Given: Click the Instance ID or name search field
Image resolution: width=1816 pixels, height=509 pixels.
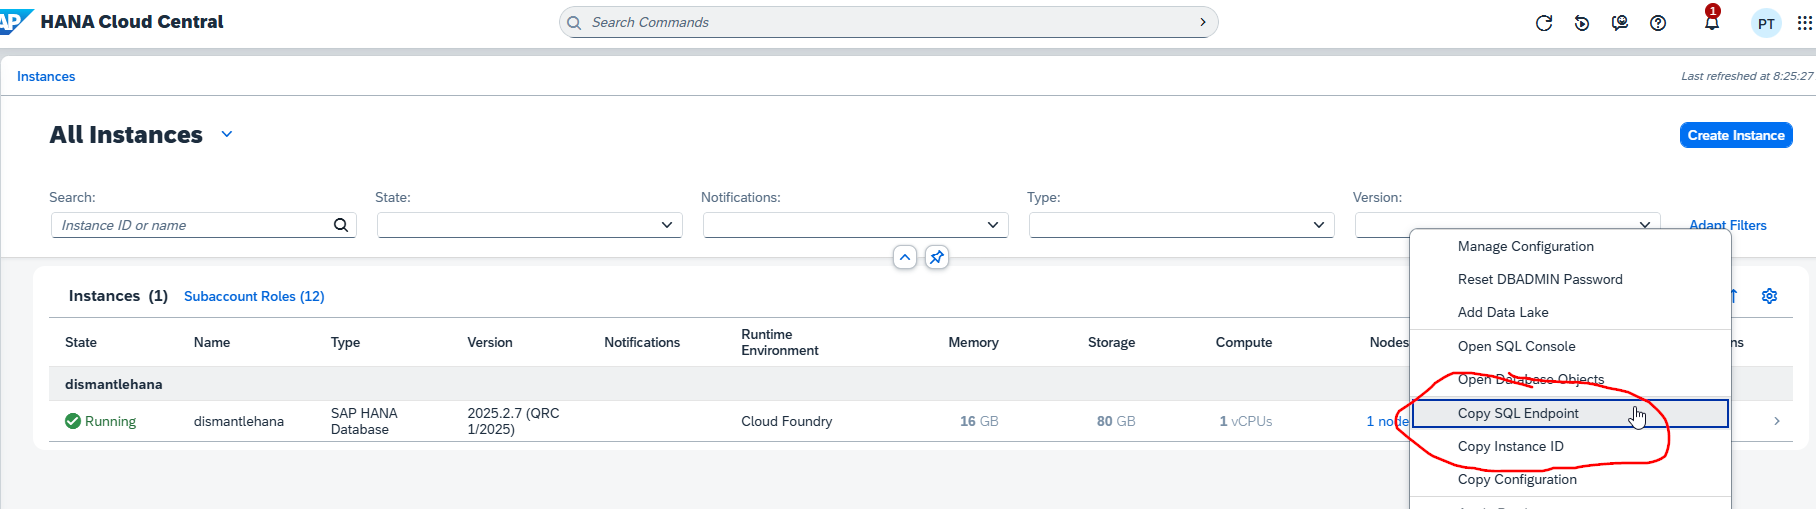Looking at the screenshot, I should coord(194,226).
